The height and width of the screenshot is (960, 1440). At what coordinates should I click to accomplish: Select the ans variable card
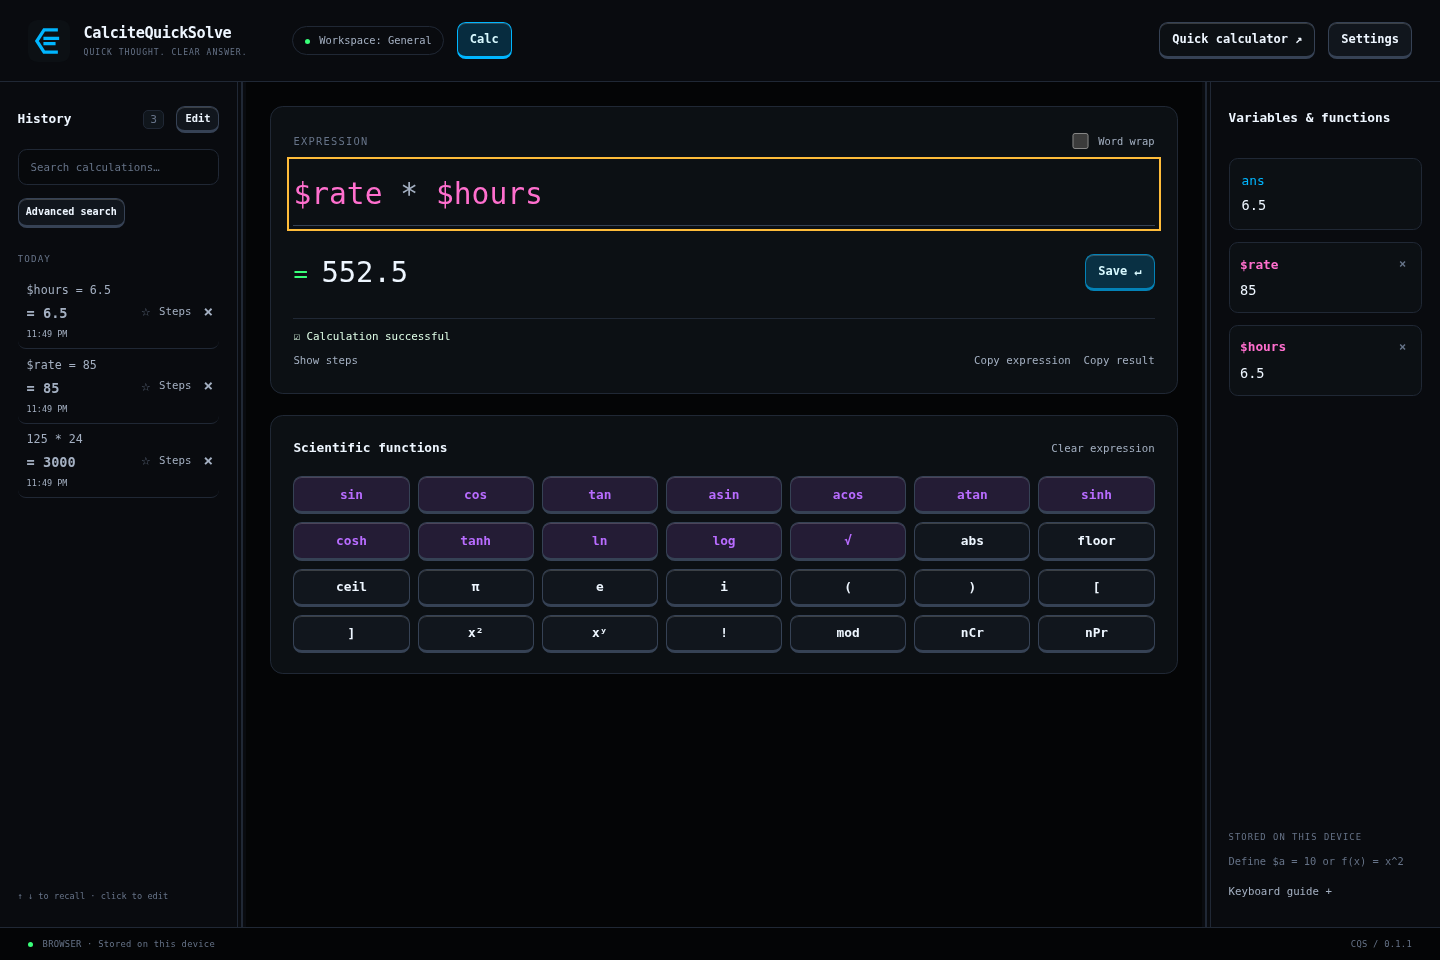coord(1325,194)
